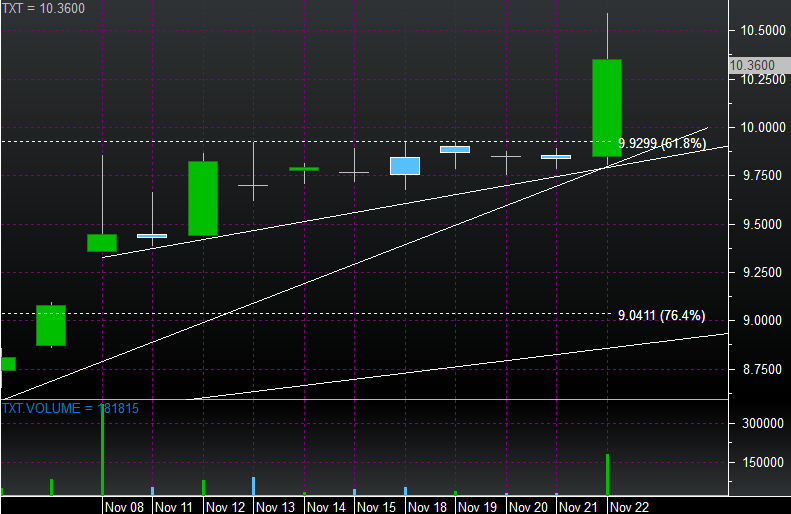Select the blue Nov 19 candle
This screenshot has width=791, height=514.
click(x=455, y=149)
